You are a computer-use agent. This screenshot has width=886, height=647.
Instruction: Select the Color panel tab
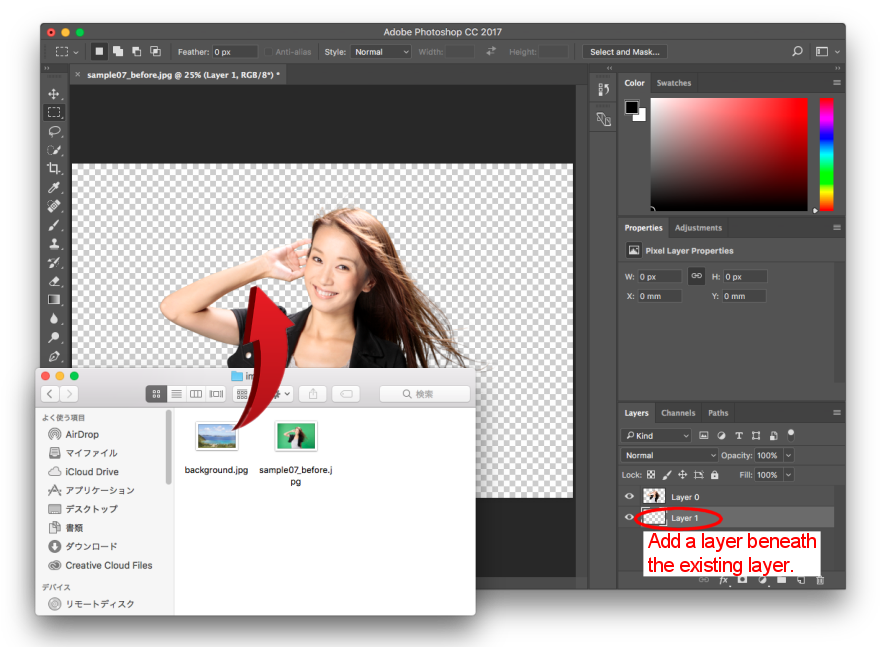634,83
